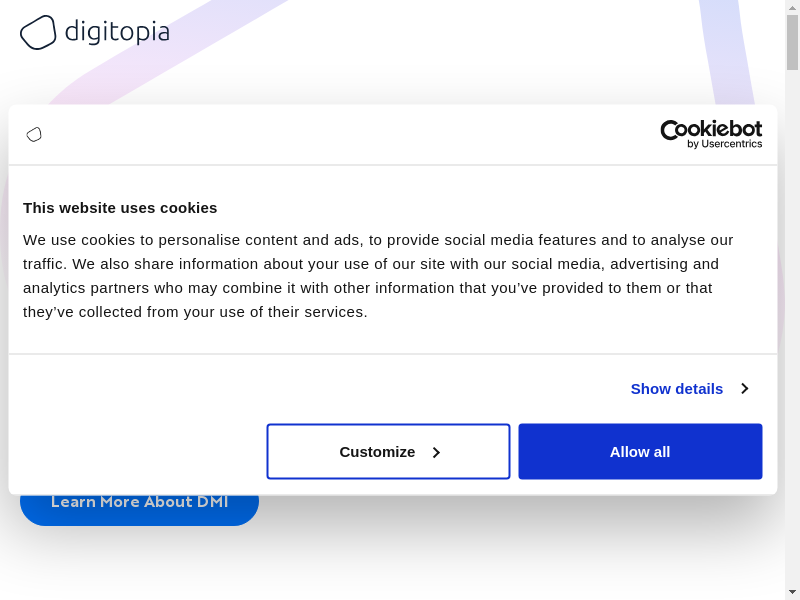Image resolution: width=800 pixels, height=600 pixels.
Task: Open the Show details link
Action: click(676, 388)
